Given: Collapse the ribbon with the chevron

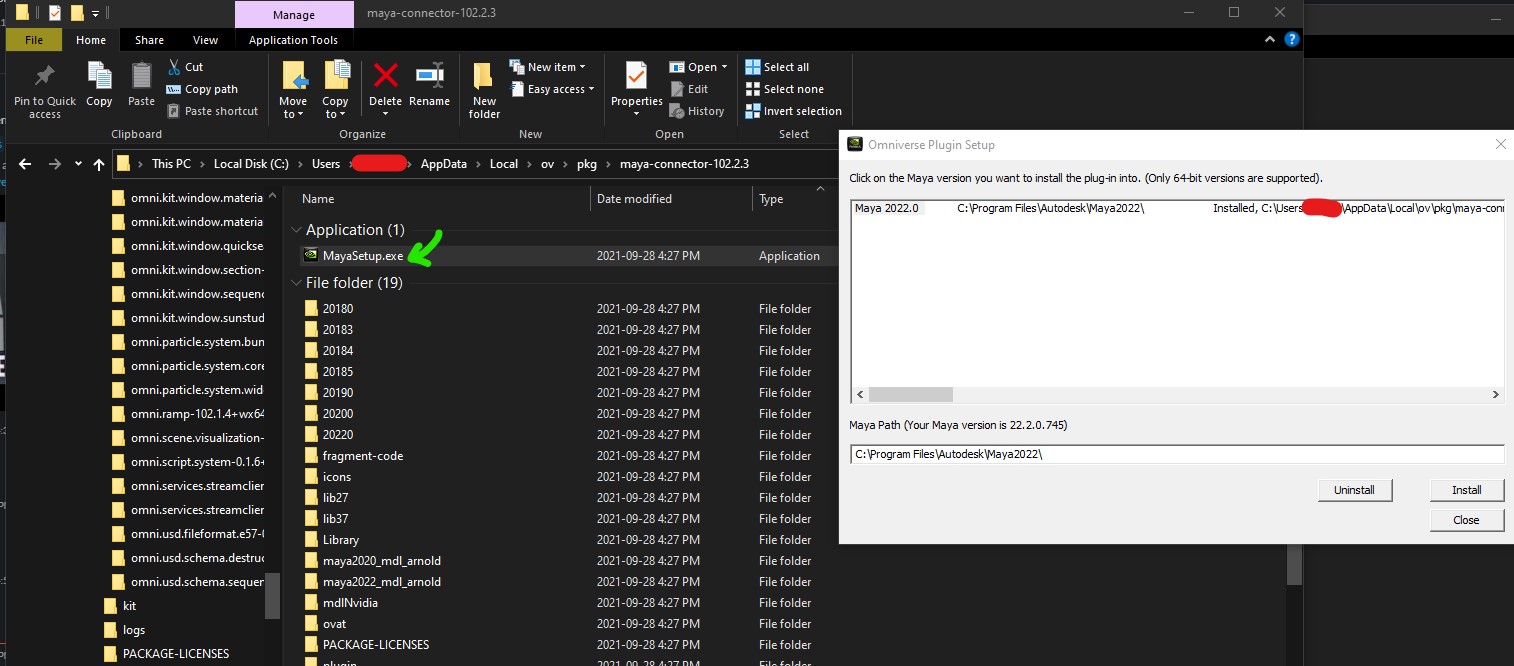Looking at the screenshot, I should tap(1272, 40).
